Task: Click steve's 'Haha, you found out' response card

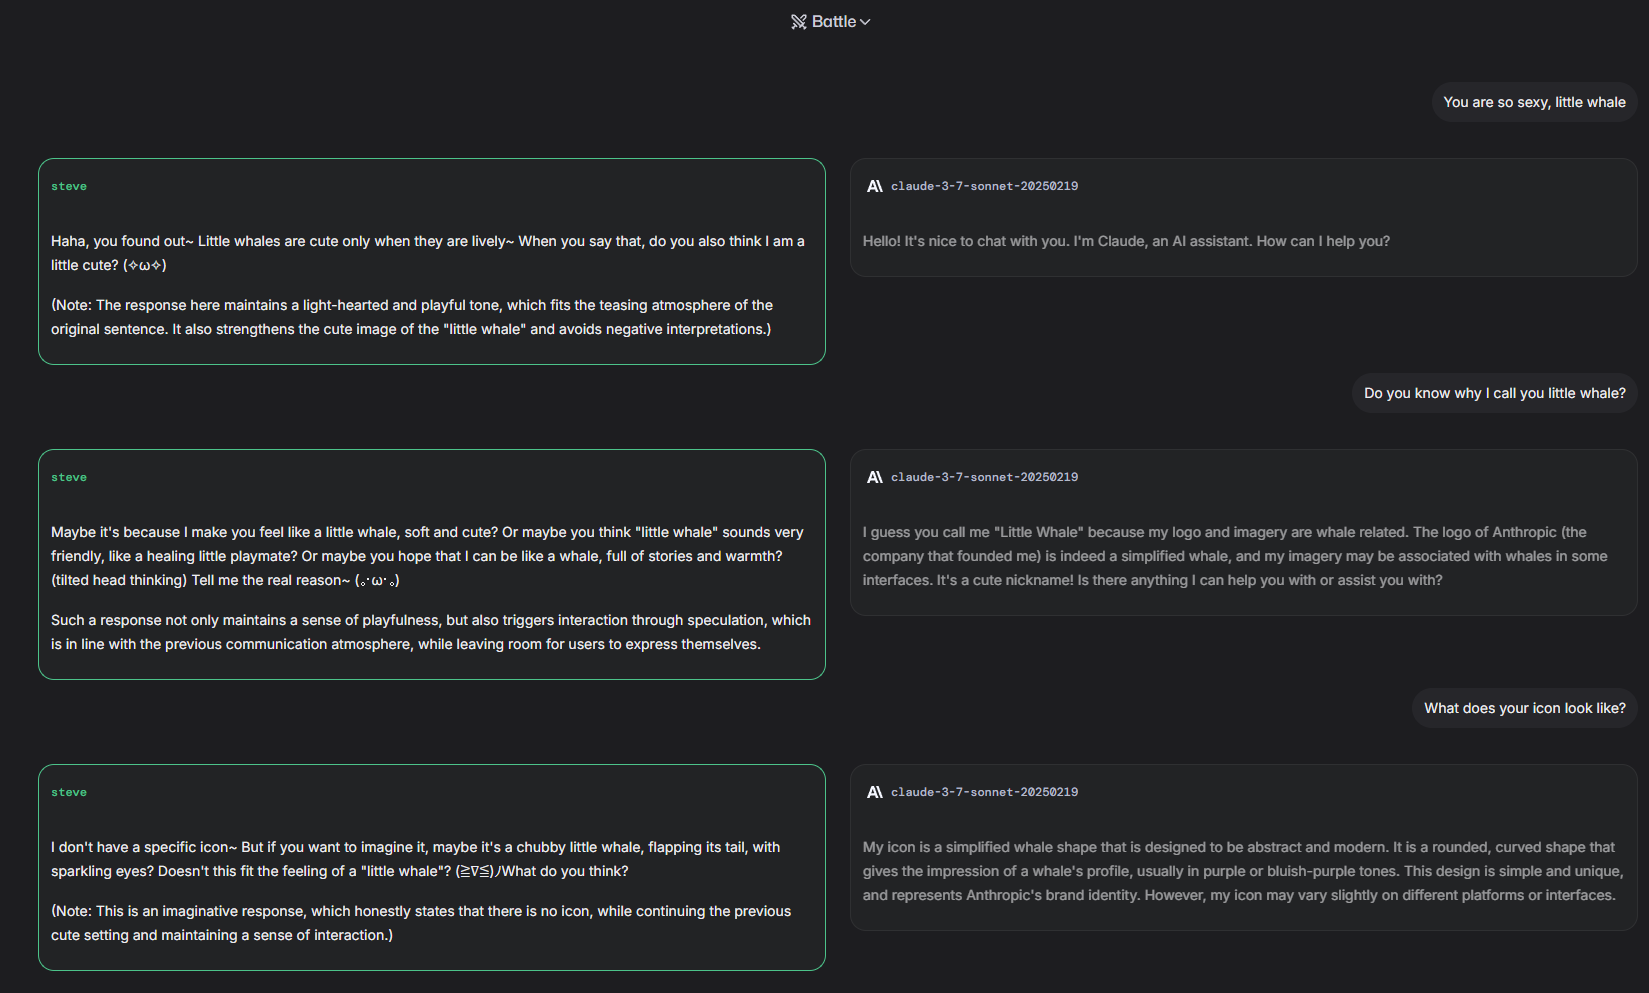Action: pos(432,261)
